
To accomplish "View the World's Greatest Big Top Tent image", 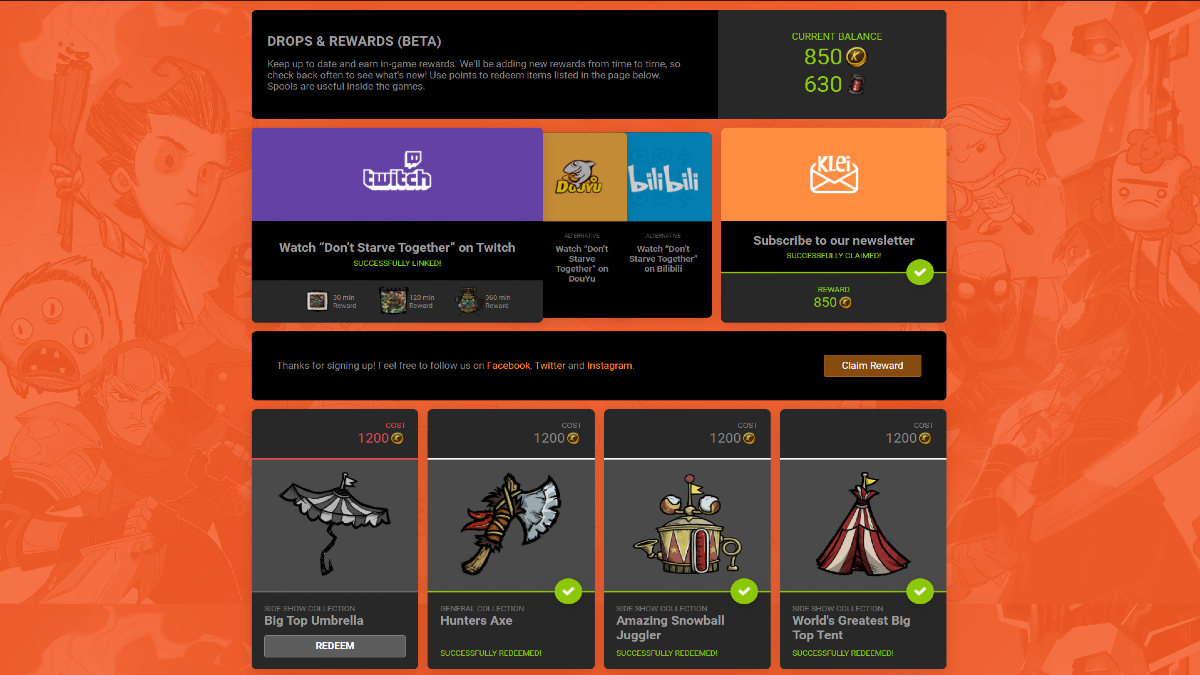I will pyautogui.click(x=863, y=526).
